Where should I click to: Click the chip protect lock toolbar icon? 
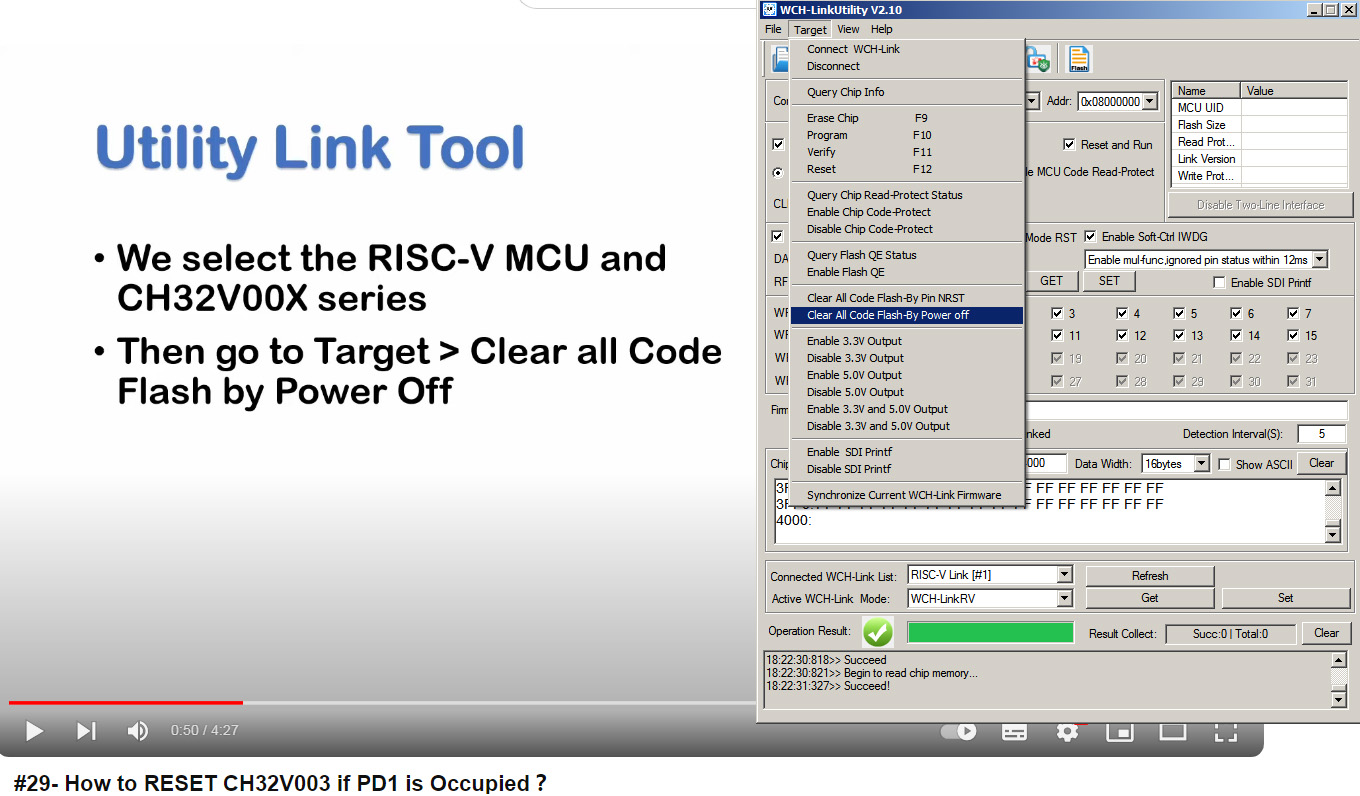pyautogui.click(x=1037, y=59)
